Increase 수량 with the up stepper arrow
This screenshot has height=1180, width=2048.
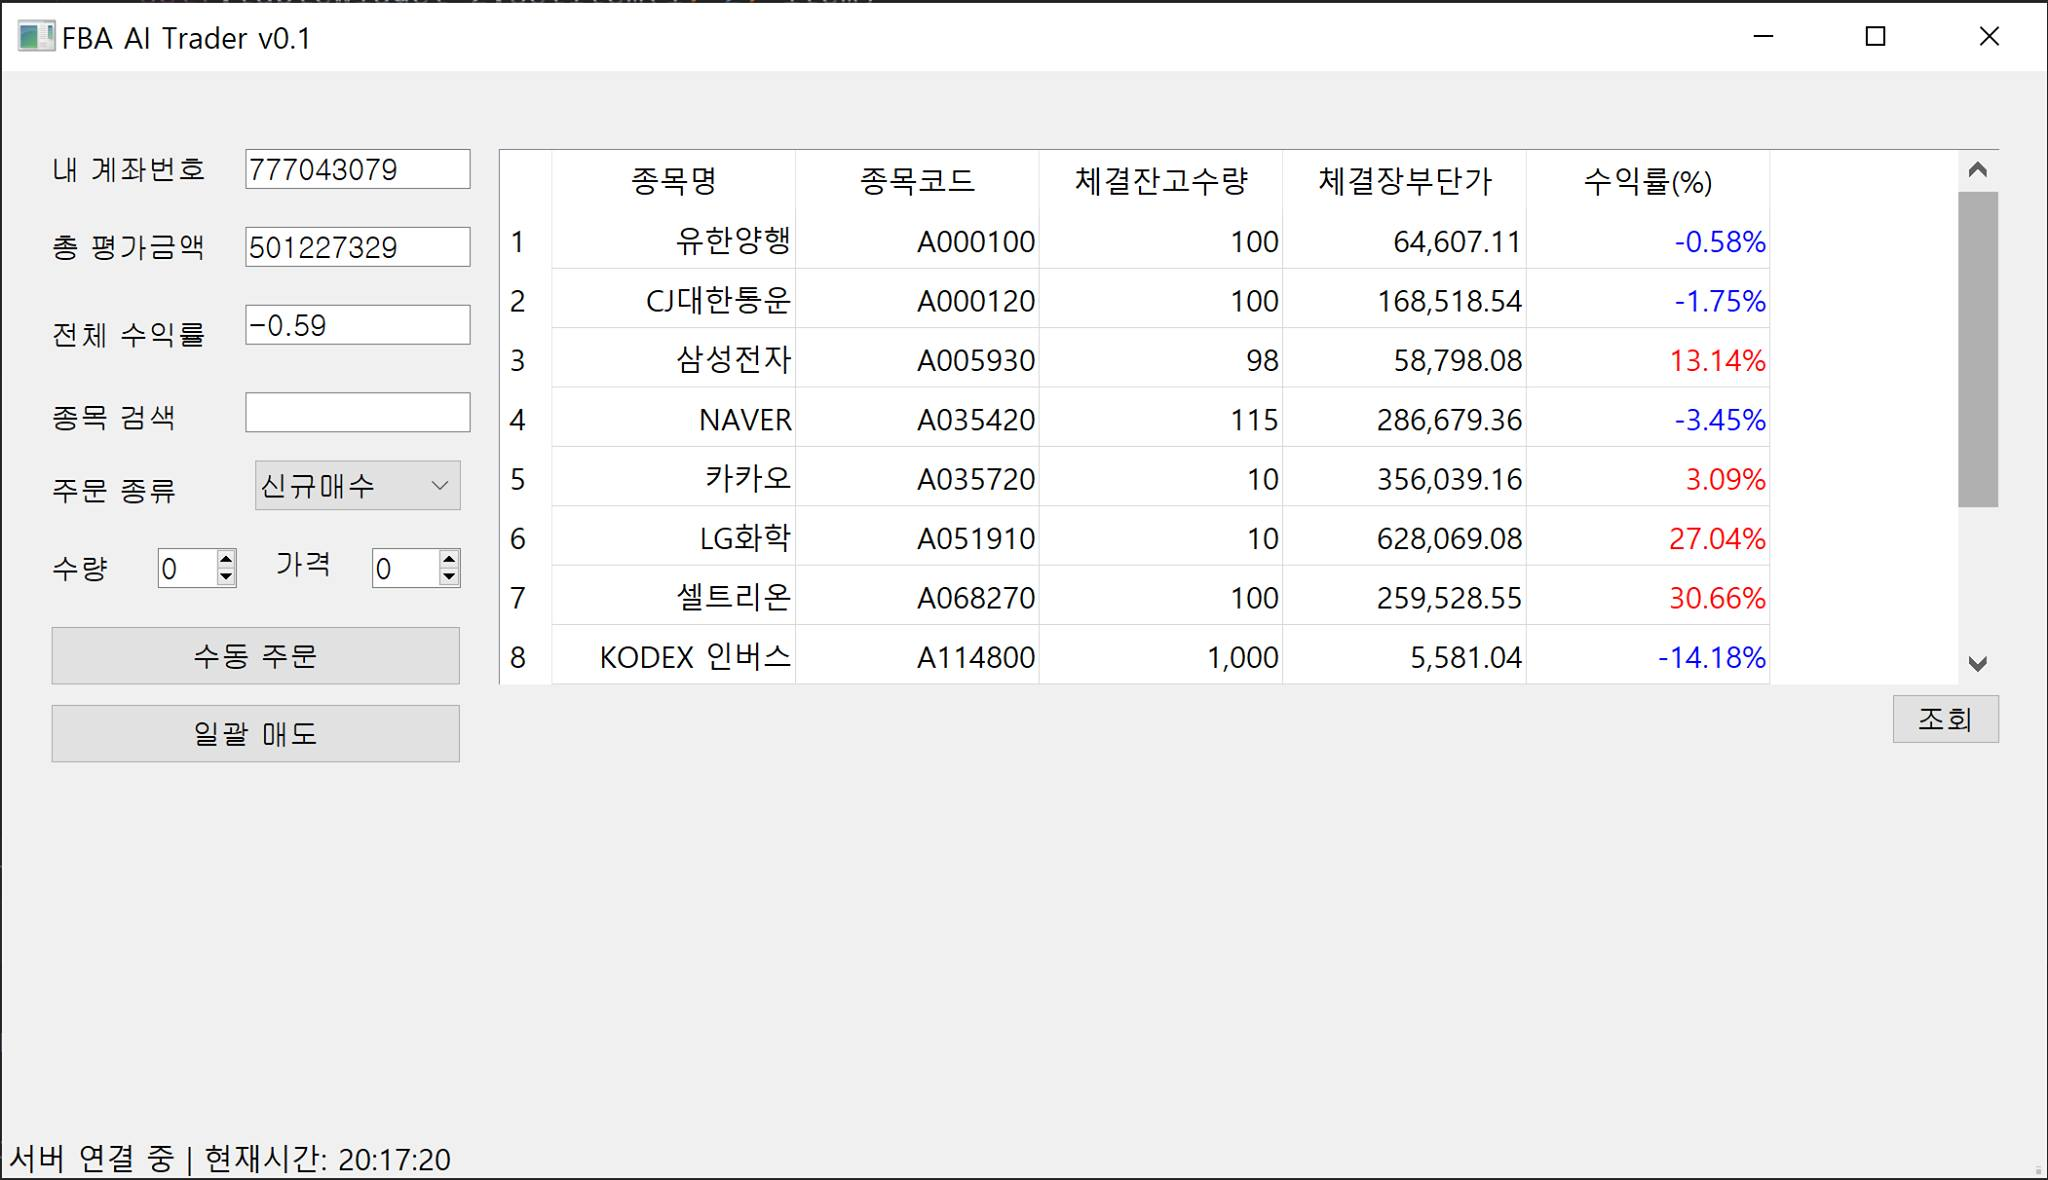tap(226, 559)
